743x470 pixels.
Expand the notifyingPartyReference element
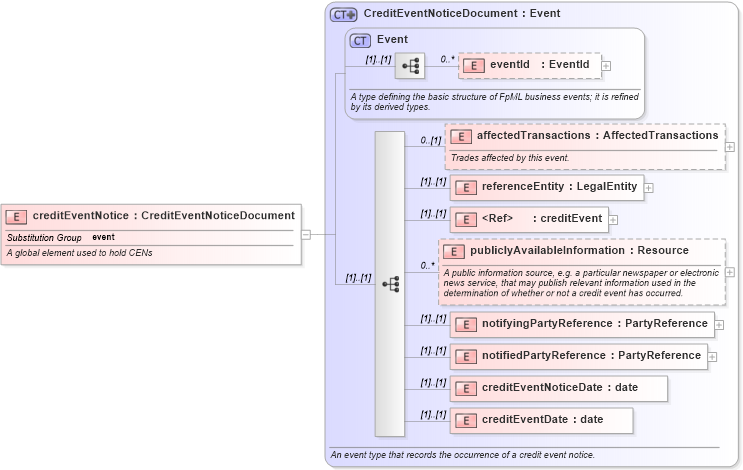pos(719,325)
